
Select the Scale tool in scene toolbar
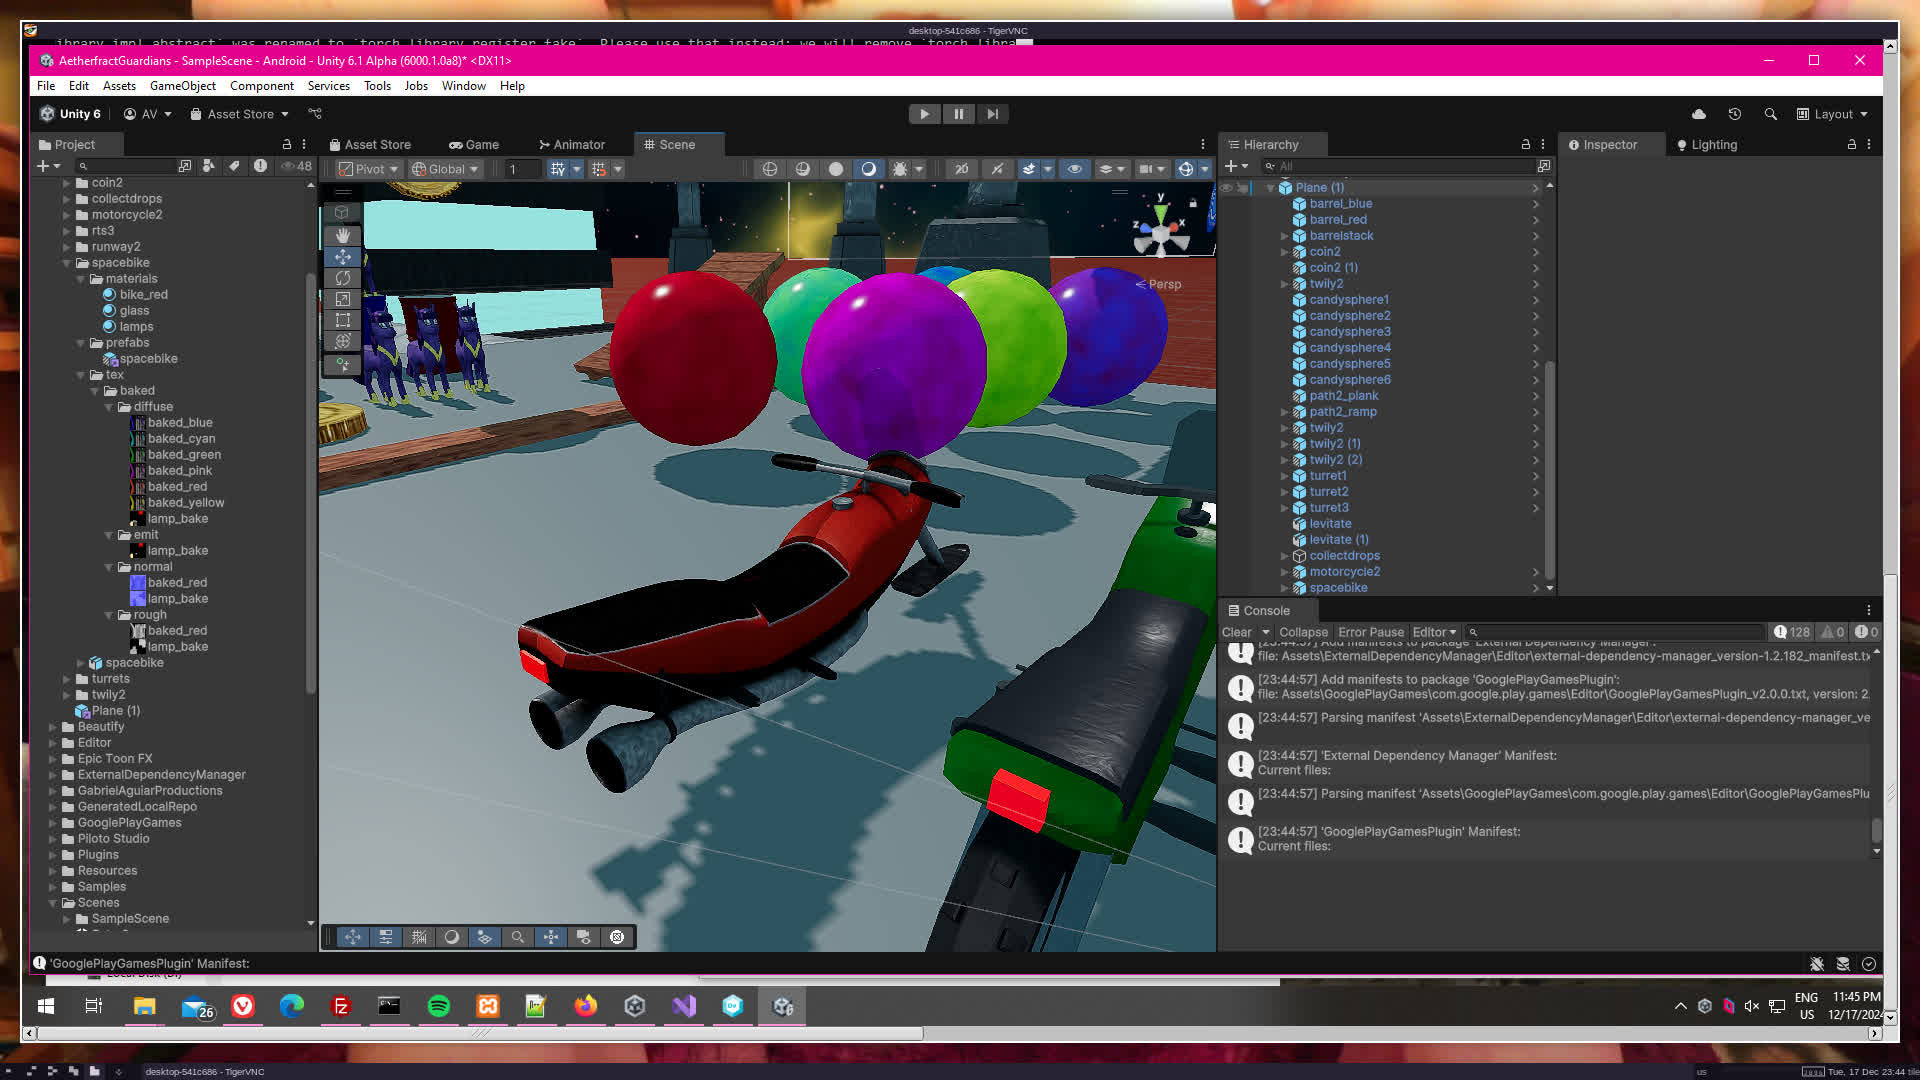[342, 299]
